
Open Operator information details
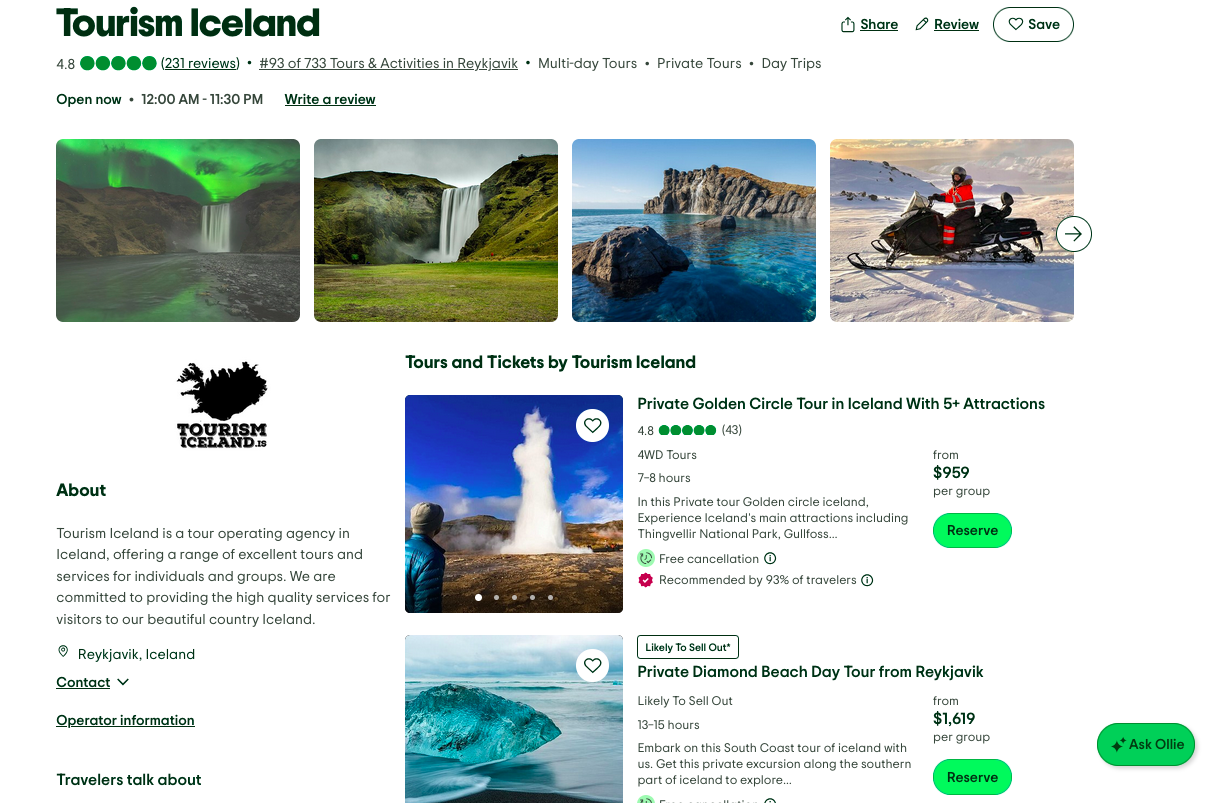[x=125, y=720]
